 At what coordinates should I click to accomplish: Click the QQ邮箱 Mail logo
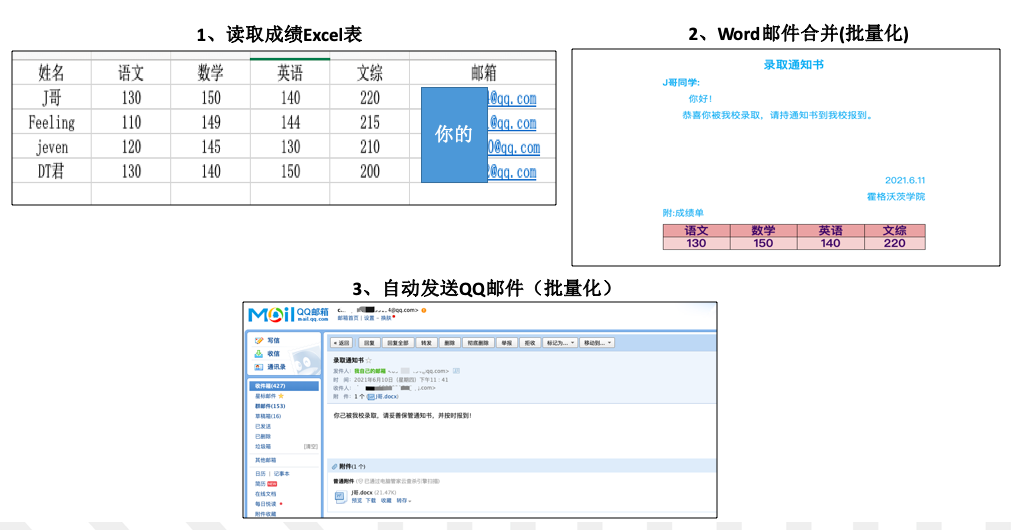click(288, 314)
